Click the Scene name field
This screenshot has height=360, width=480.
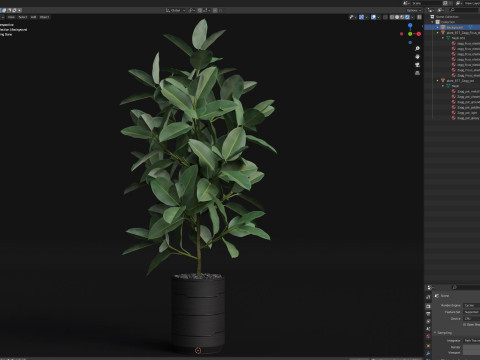(x=427, y=3)
